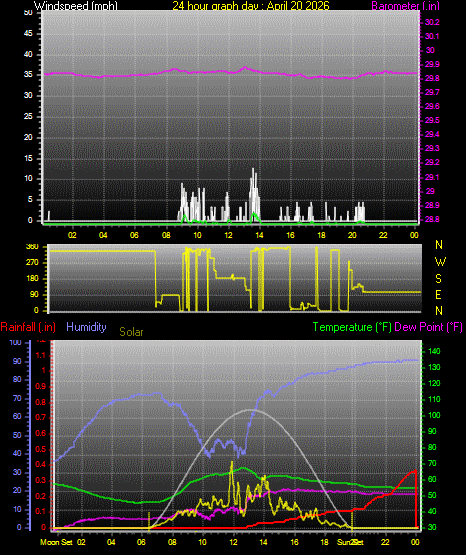The image size is (466, 555).
Task: Click the '24 hour graph day' title
Action: point(251,5)
